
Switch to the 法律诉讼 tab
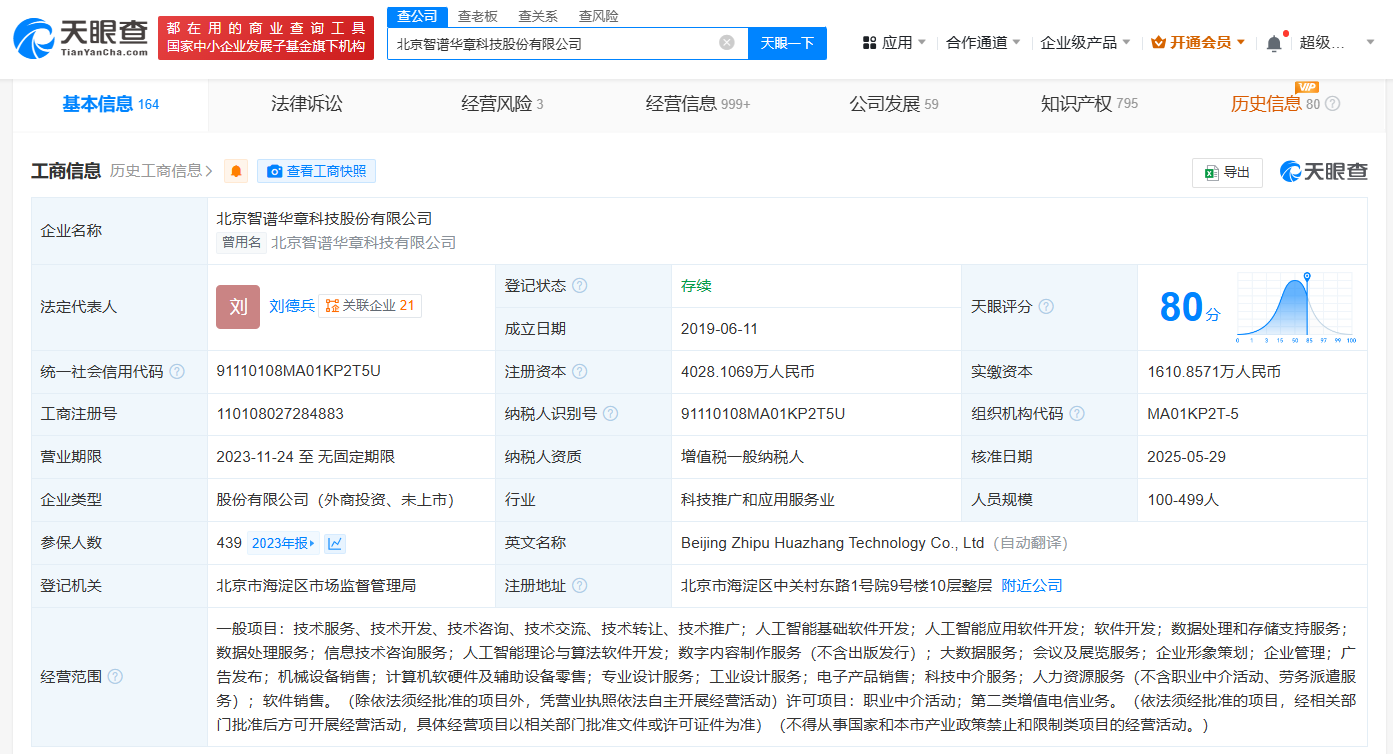pyautogui.click(x=306, y=104)
